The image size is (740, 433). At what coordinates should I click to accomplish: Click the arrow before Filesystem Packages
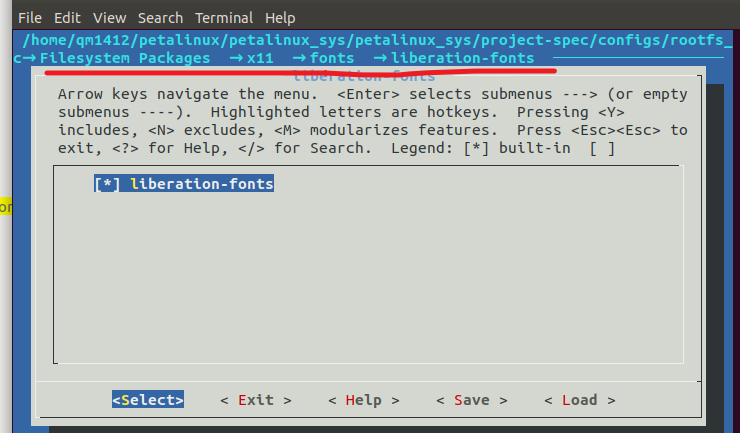pos(30,59)
